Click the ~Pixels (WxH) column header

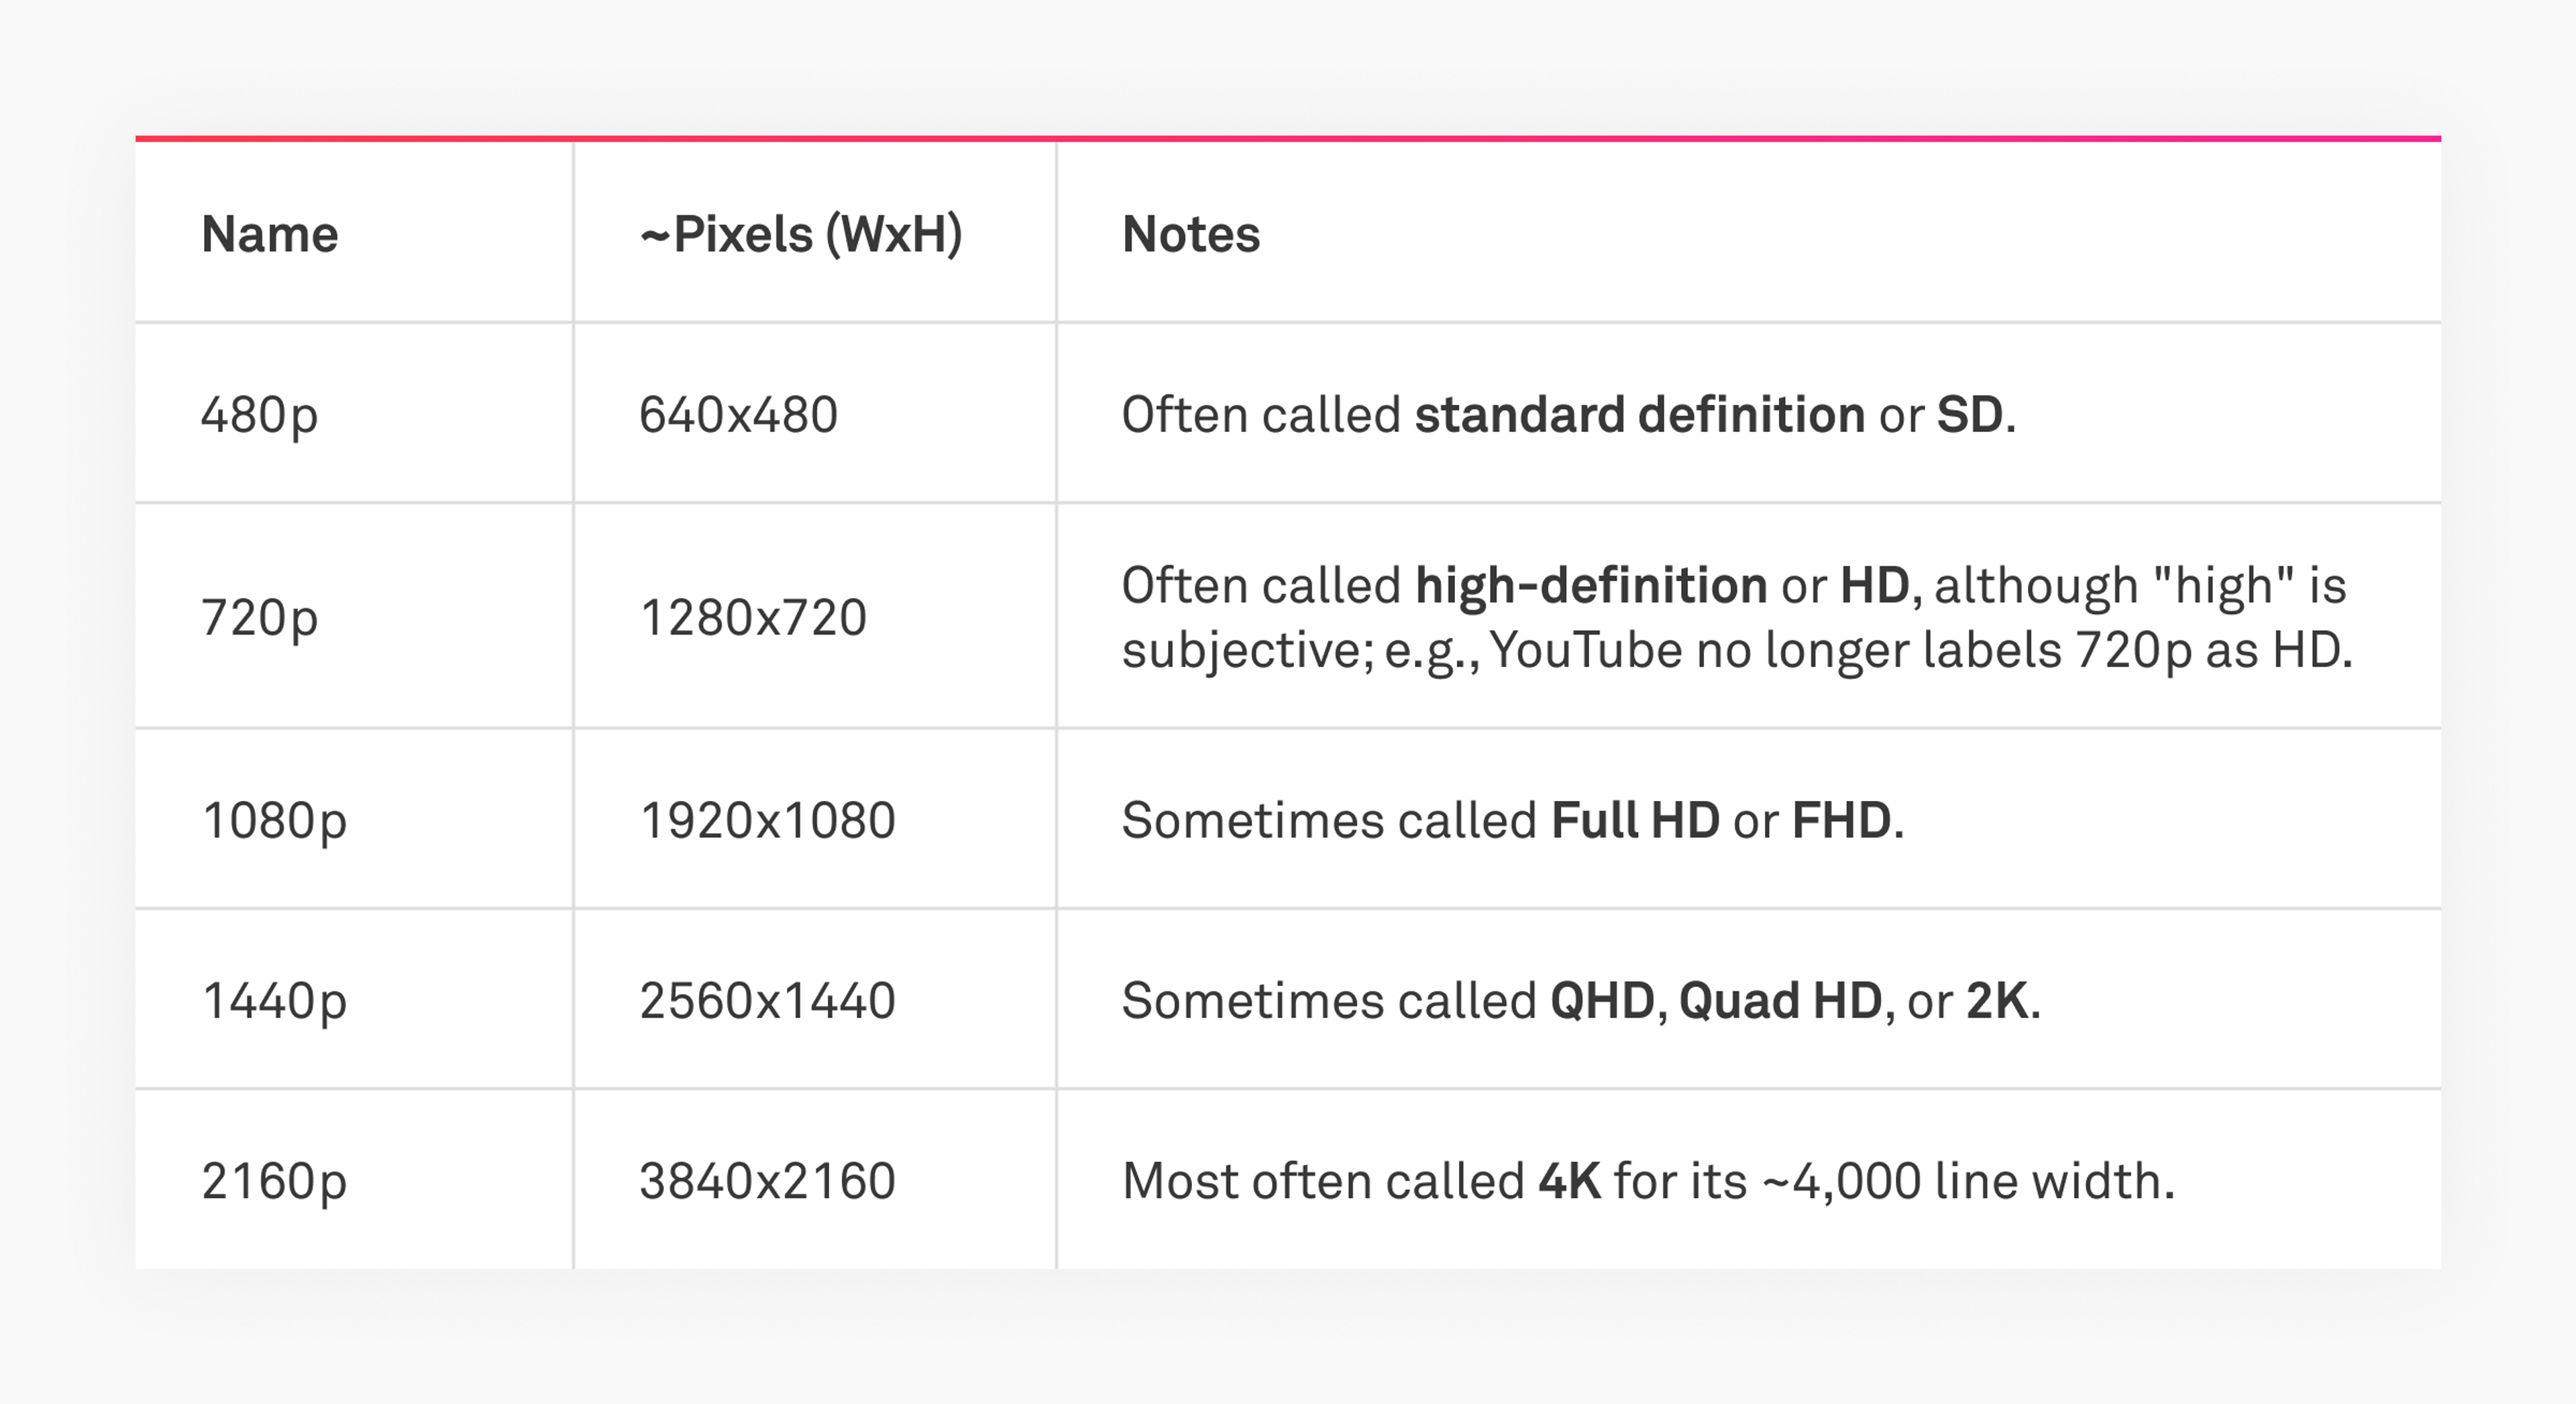coord(801,234)
